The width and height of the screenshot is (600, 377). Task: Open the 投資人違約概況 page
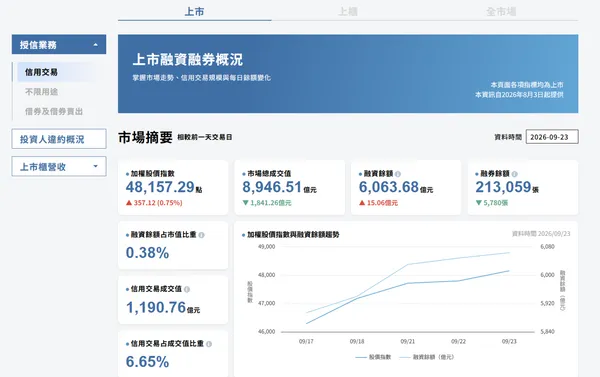(x=59, y=139)
